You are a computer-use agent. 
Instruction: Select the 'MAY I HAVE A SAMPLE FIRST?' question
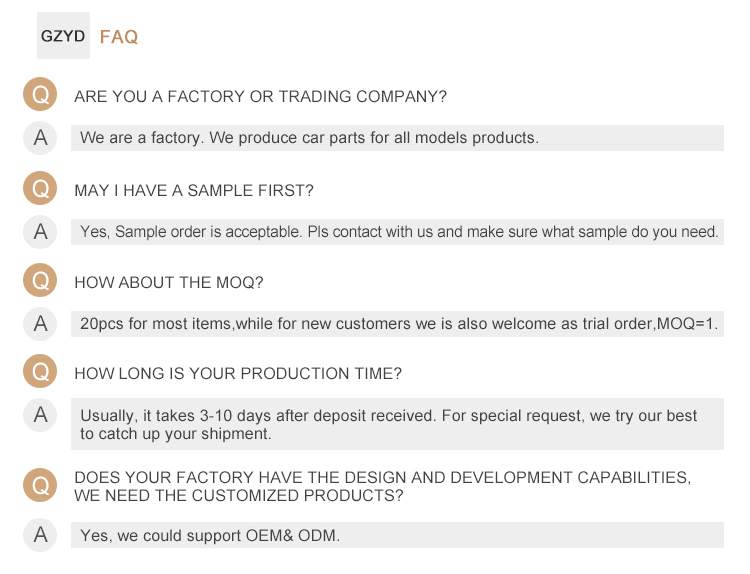pos(194,190)
